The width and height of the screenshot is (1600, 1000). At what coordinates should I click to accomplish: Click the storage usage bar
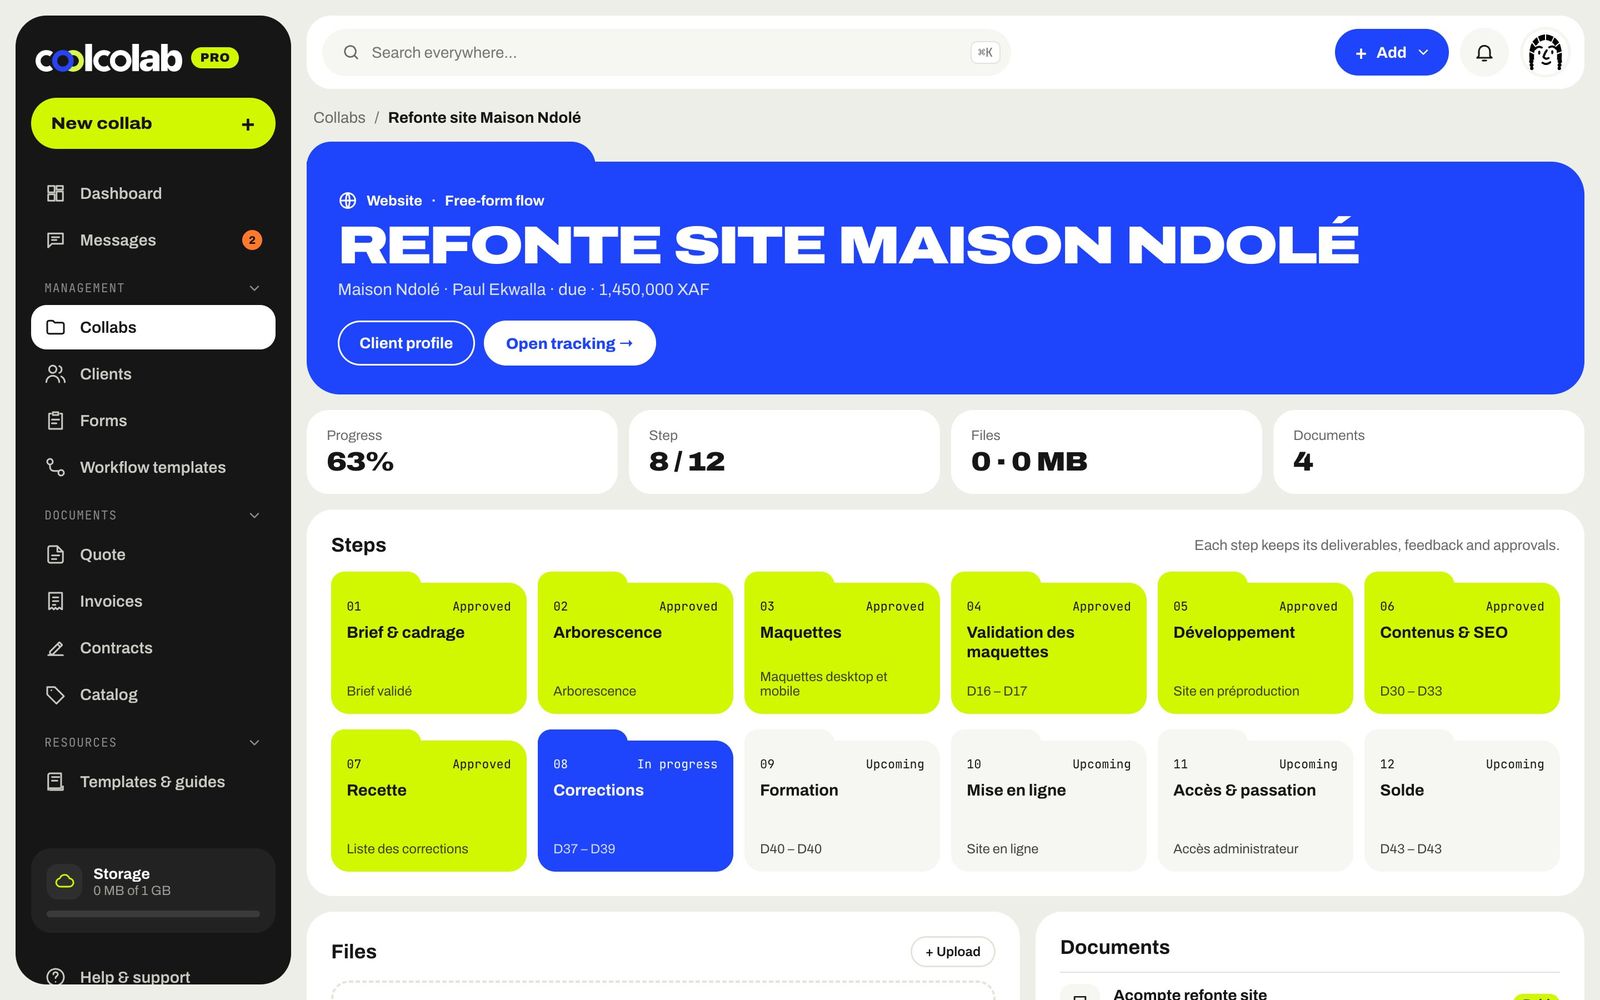[x=153, y=914]
